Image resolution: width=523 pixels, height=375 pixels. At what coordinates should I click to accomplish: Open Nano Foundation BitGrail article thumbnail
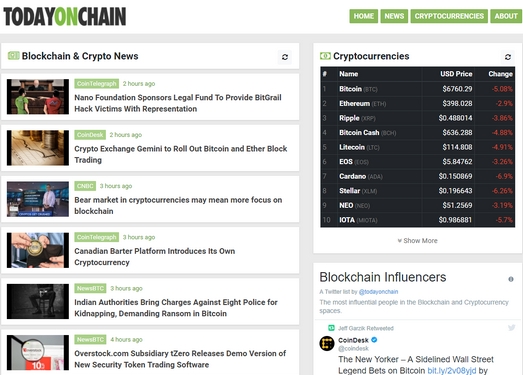tap(38, 96)
